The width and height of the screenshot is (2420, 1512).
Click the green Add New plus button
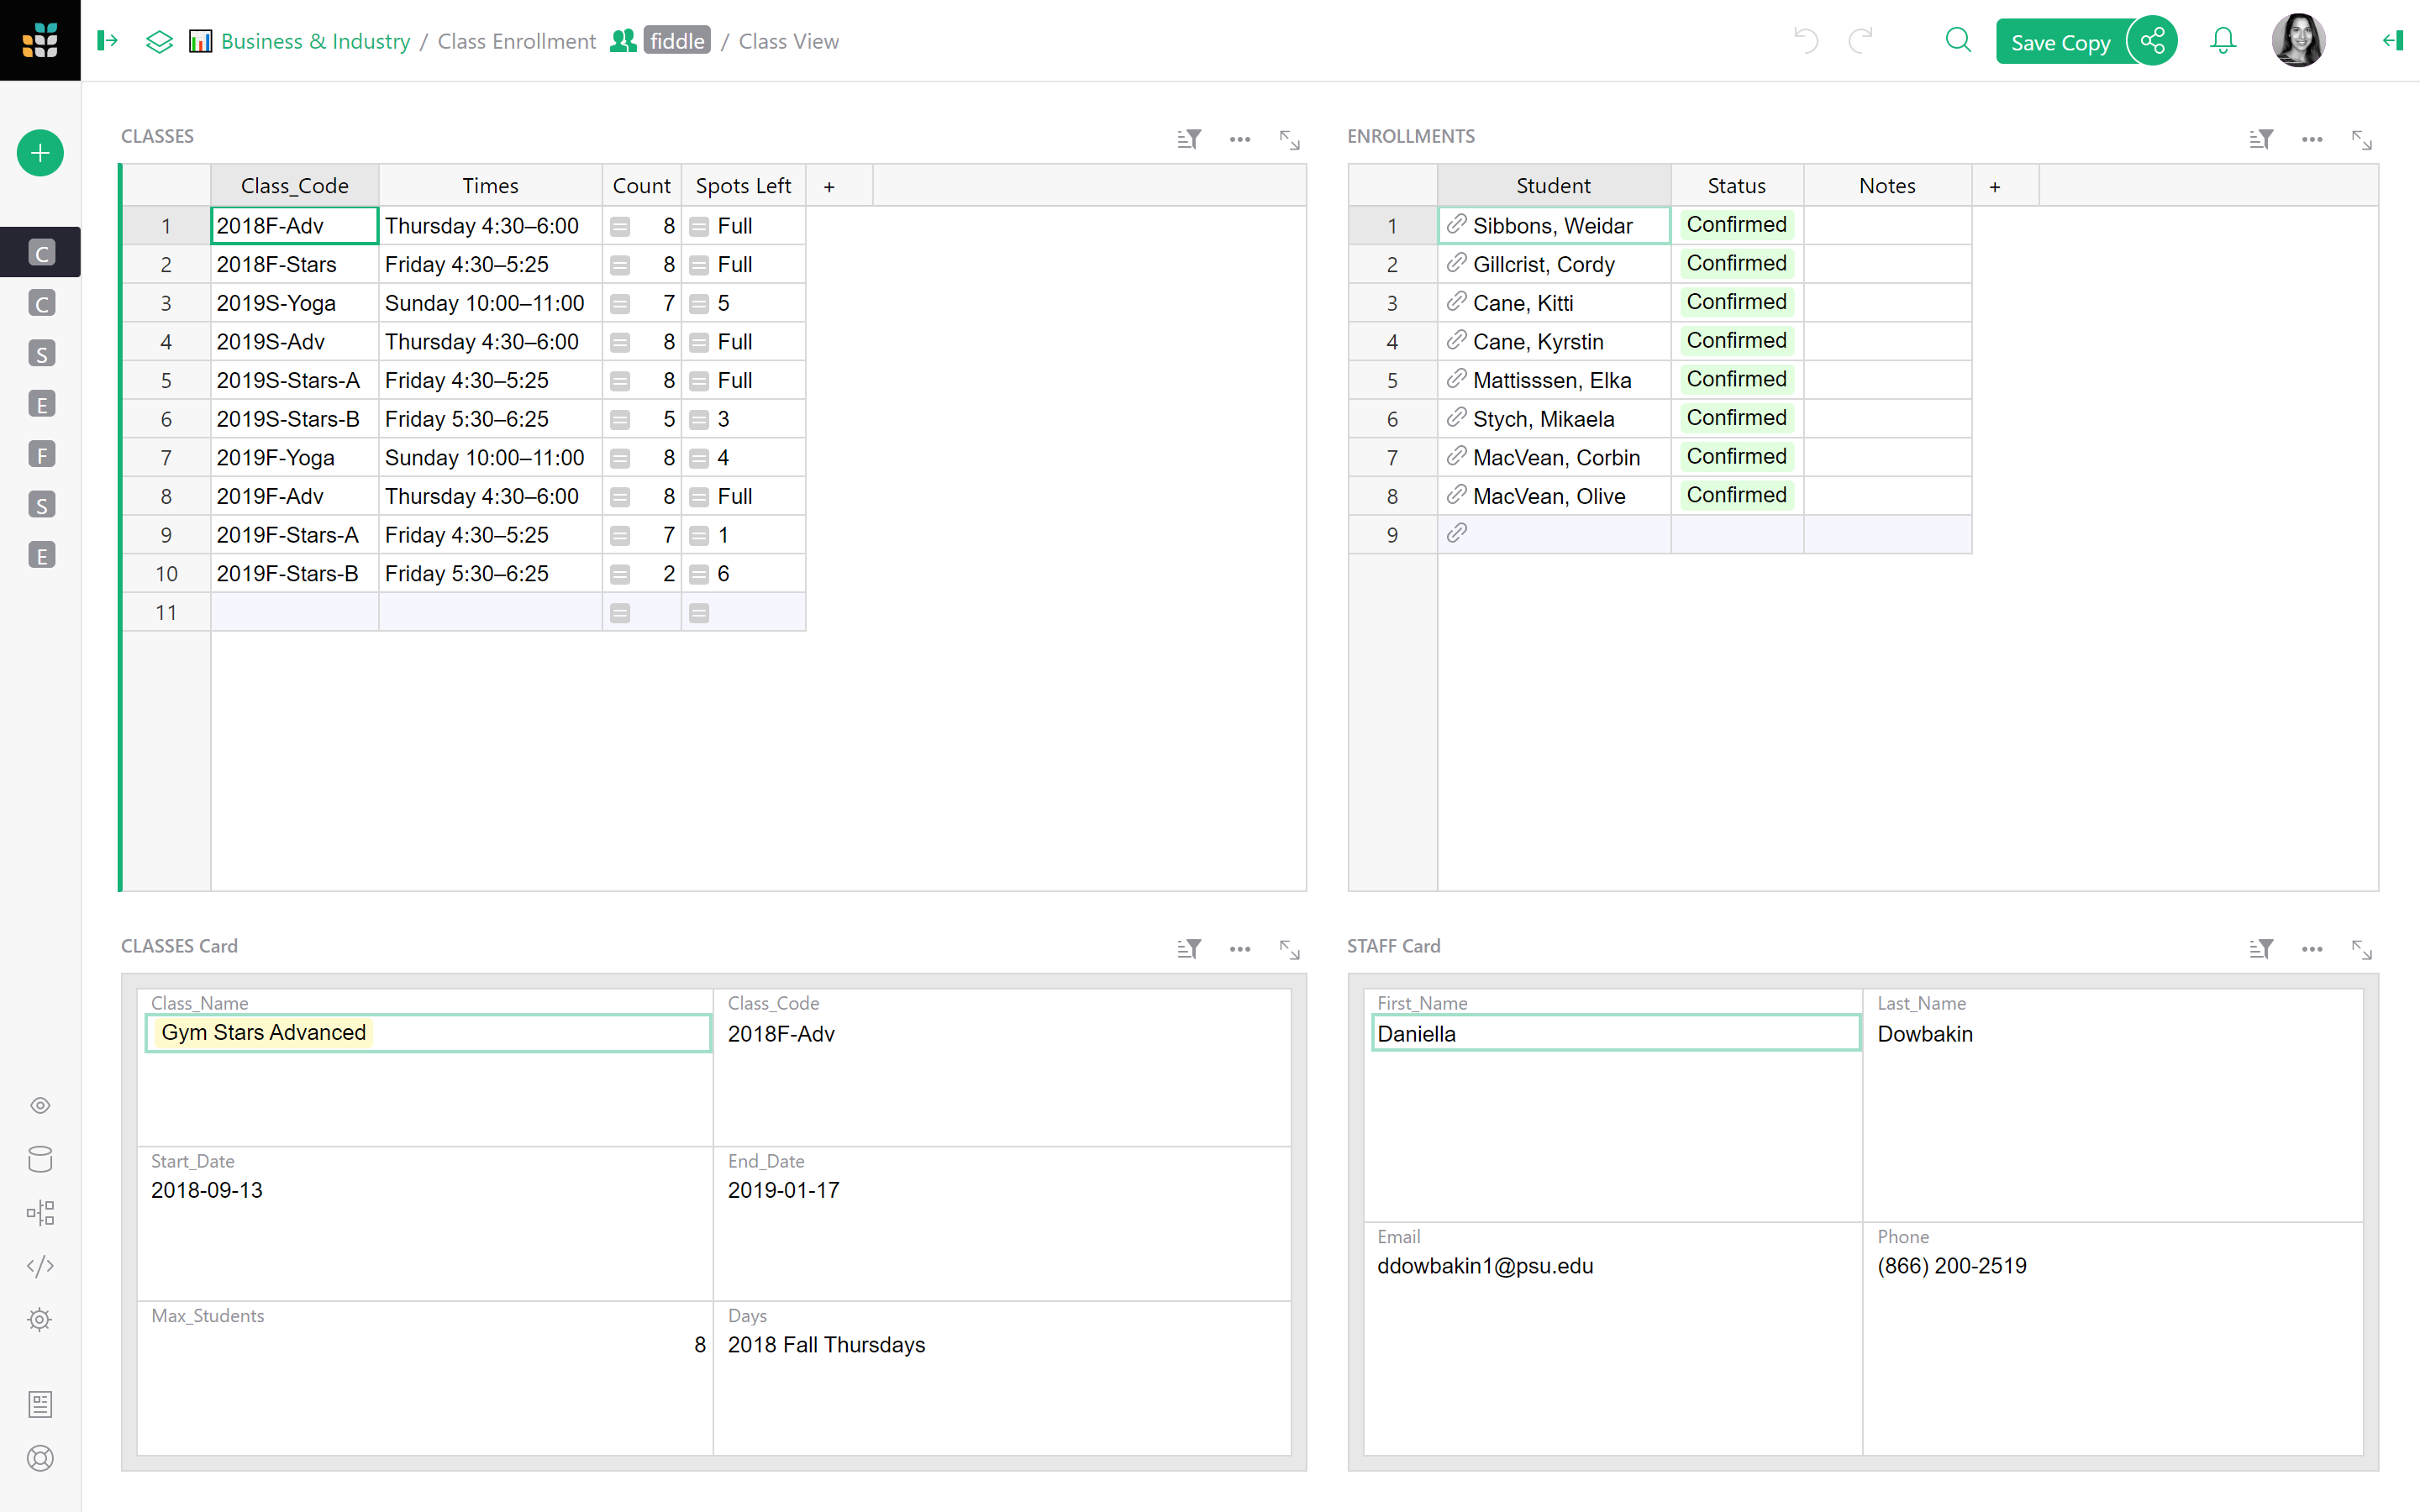point(40,153)
